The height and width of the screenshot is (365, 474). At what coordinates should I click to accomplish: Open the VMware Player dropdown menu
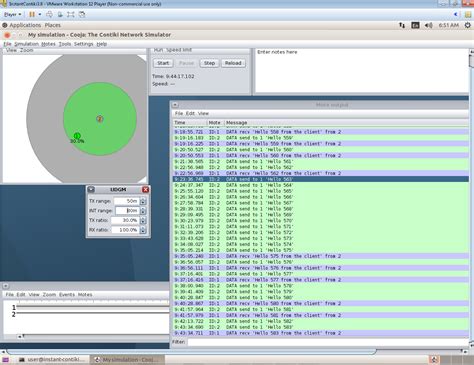[13, 14]
